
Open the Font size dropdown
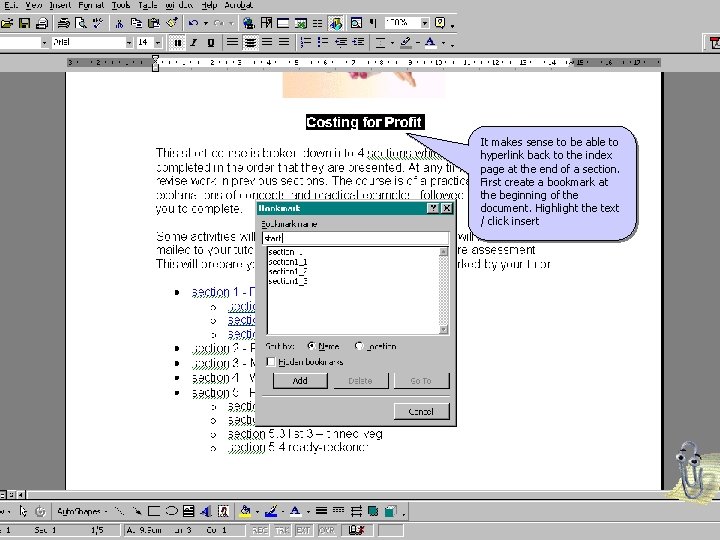(158, 43)
